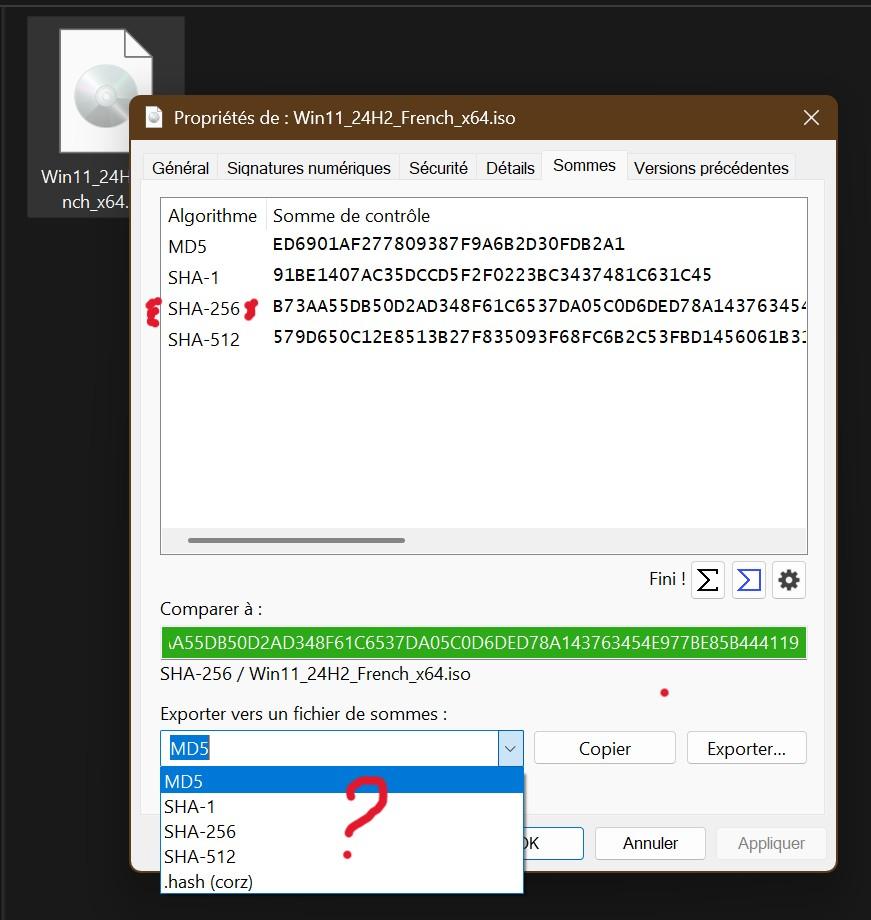Click the horizontal scrollbar of the checksum list

pyautogui.click(x=296, y=540)
